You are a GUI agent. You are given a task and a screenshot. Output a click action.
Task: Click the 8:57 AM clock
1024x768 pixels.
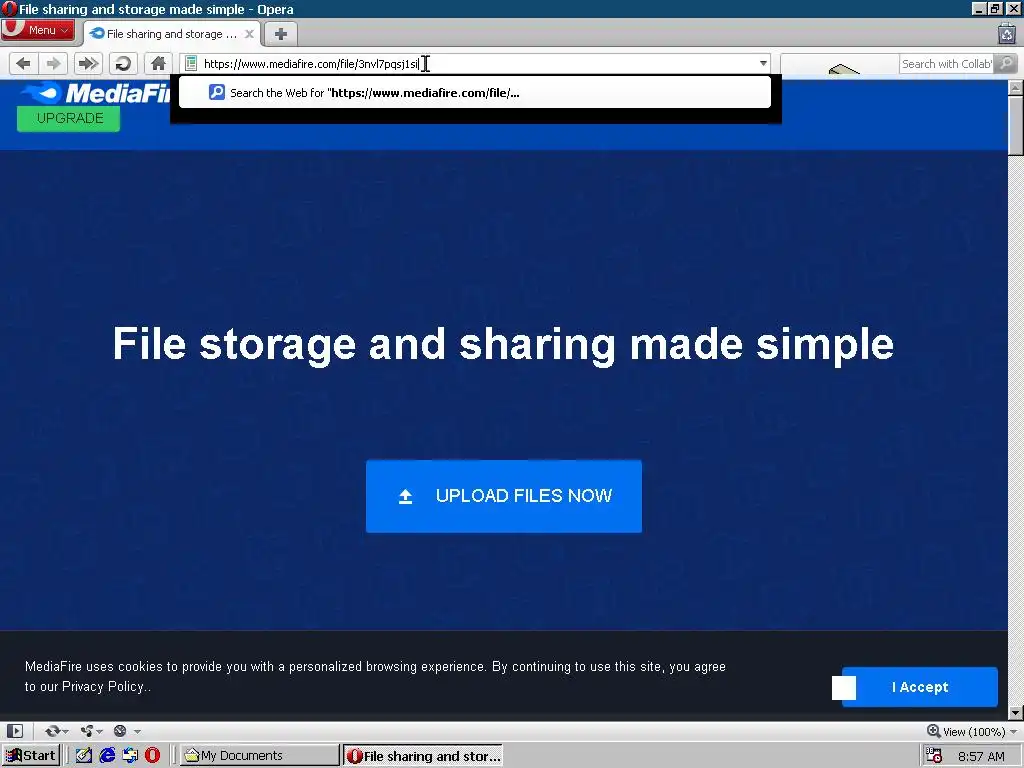(981, 756)
